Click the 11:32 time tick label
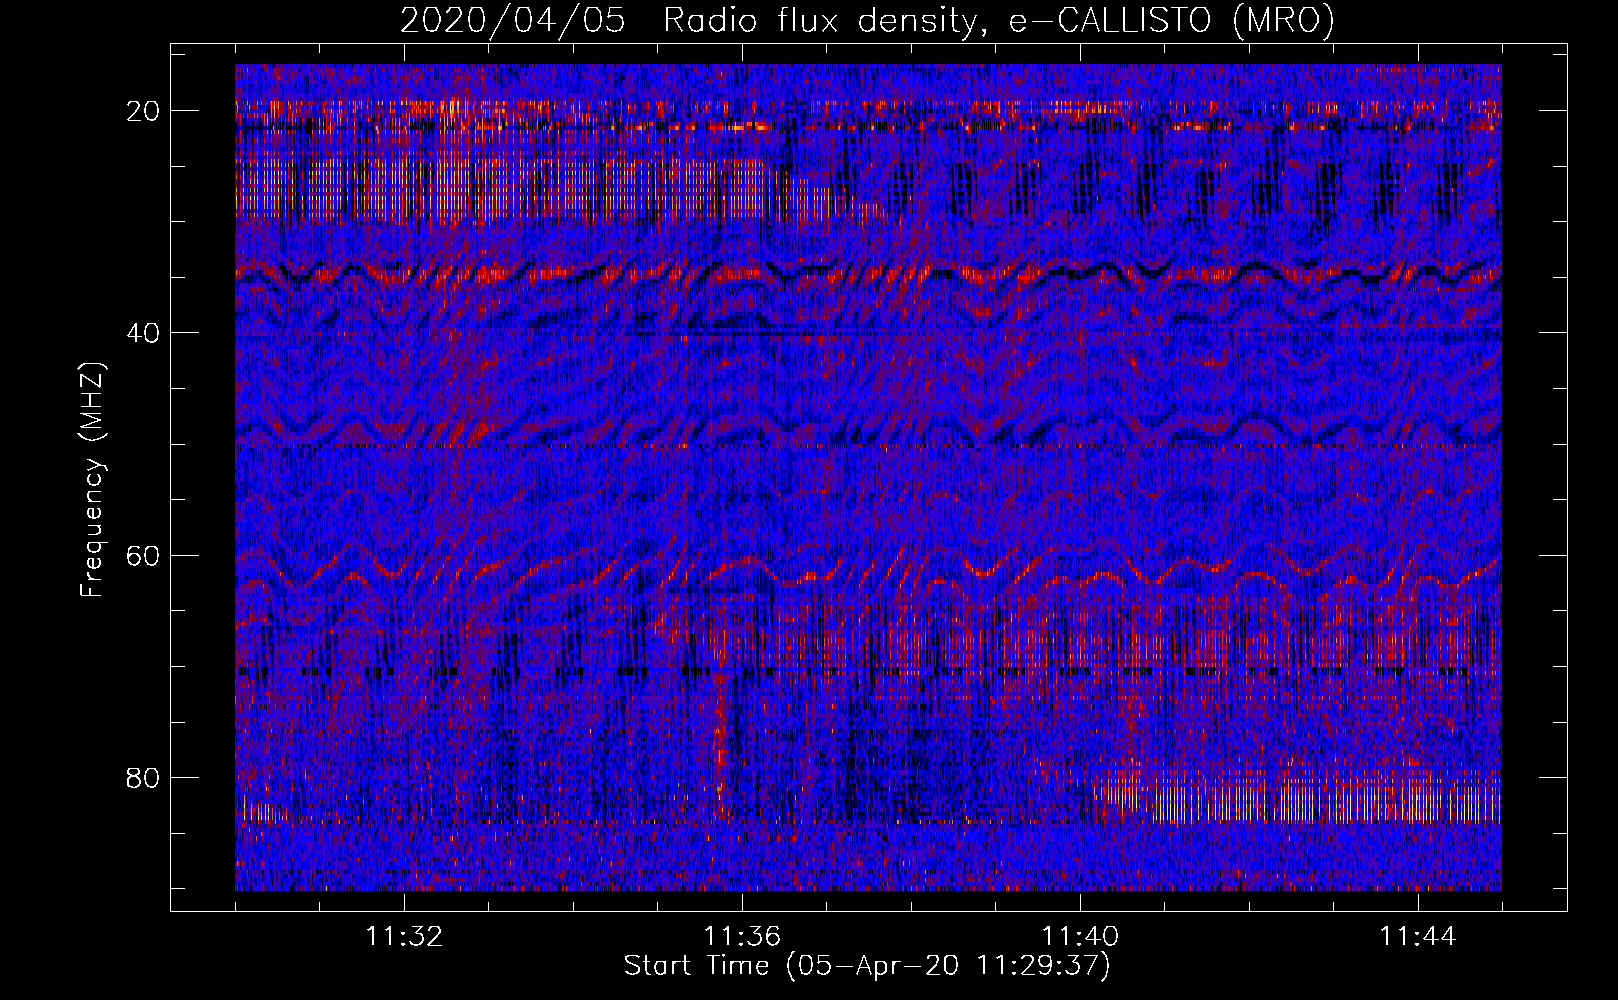Viewport: 1618px width, 1000px height. pos(404,936)
